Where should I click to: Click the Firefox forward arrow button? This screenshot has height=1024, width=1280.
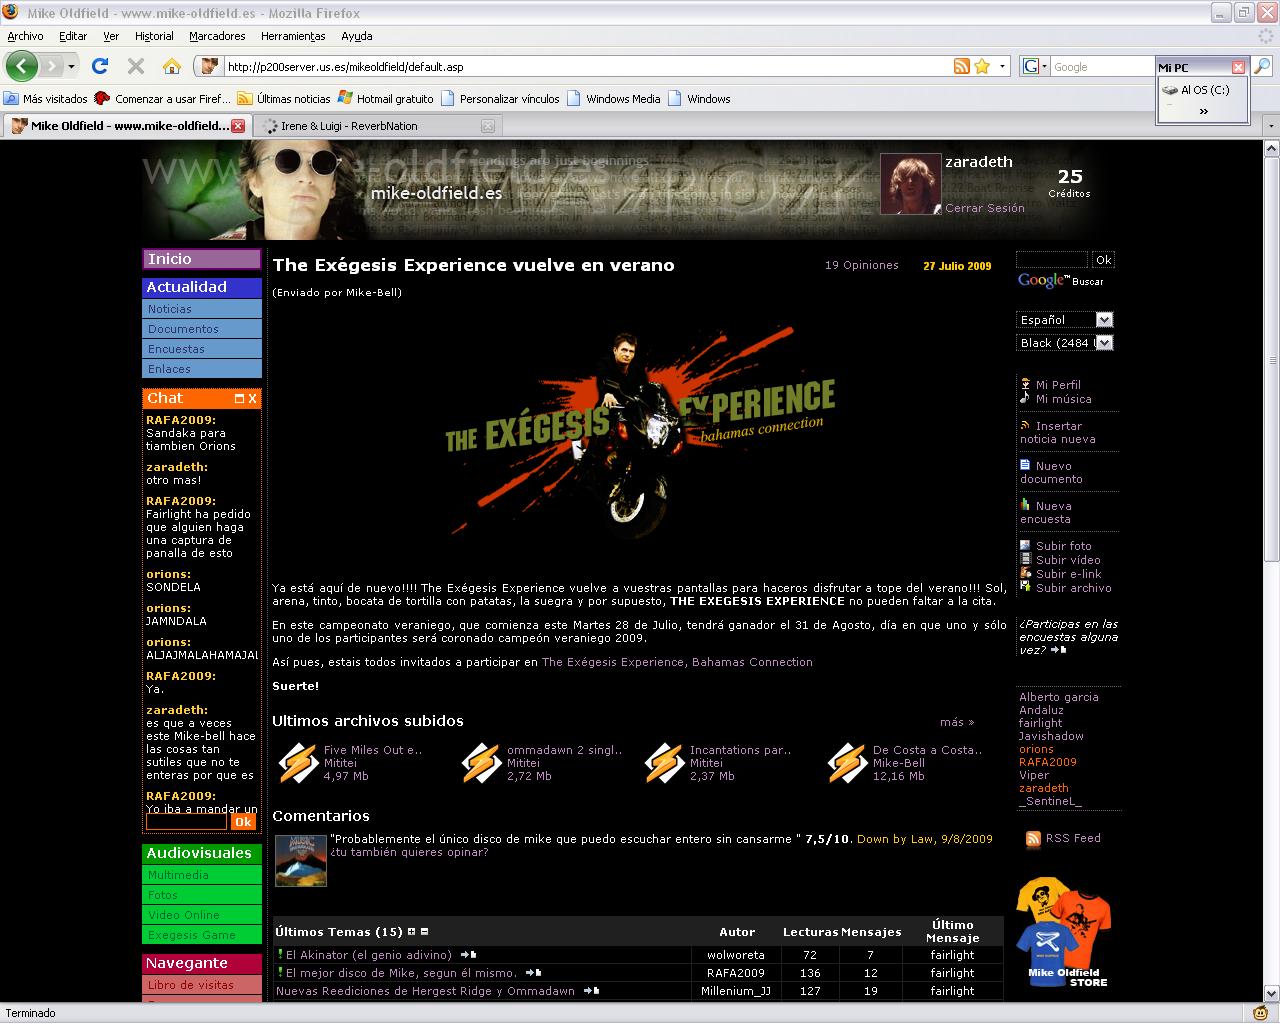(50, 66)
